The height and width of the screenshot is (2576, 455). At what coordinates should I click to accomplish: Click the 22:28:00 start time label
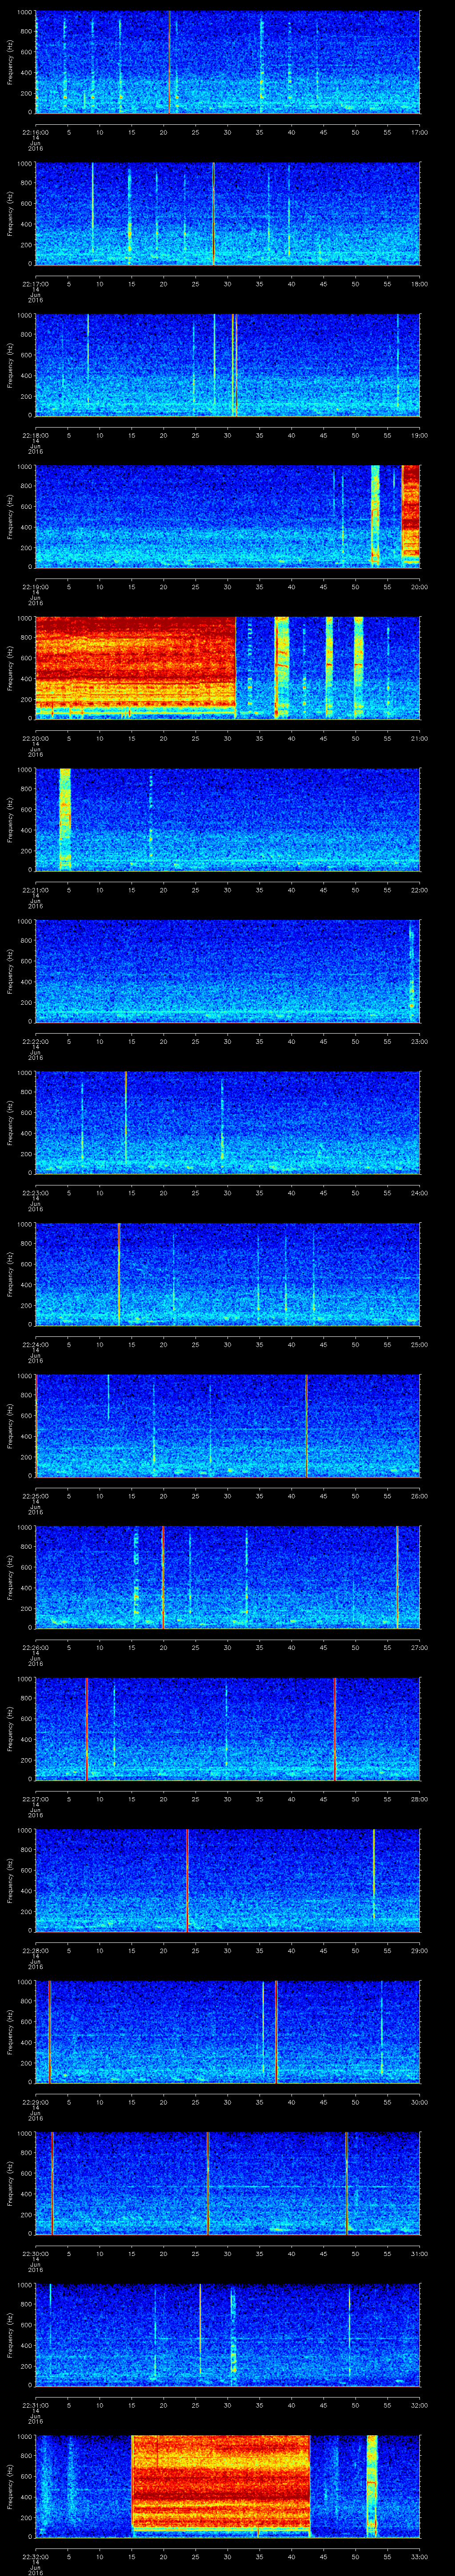(36, 1950)
